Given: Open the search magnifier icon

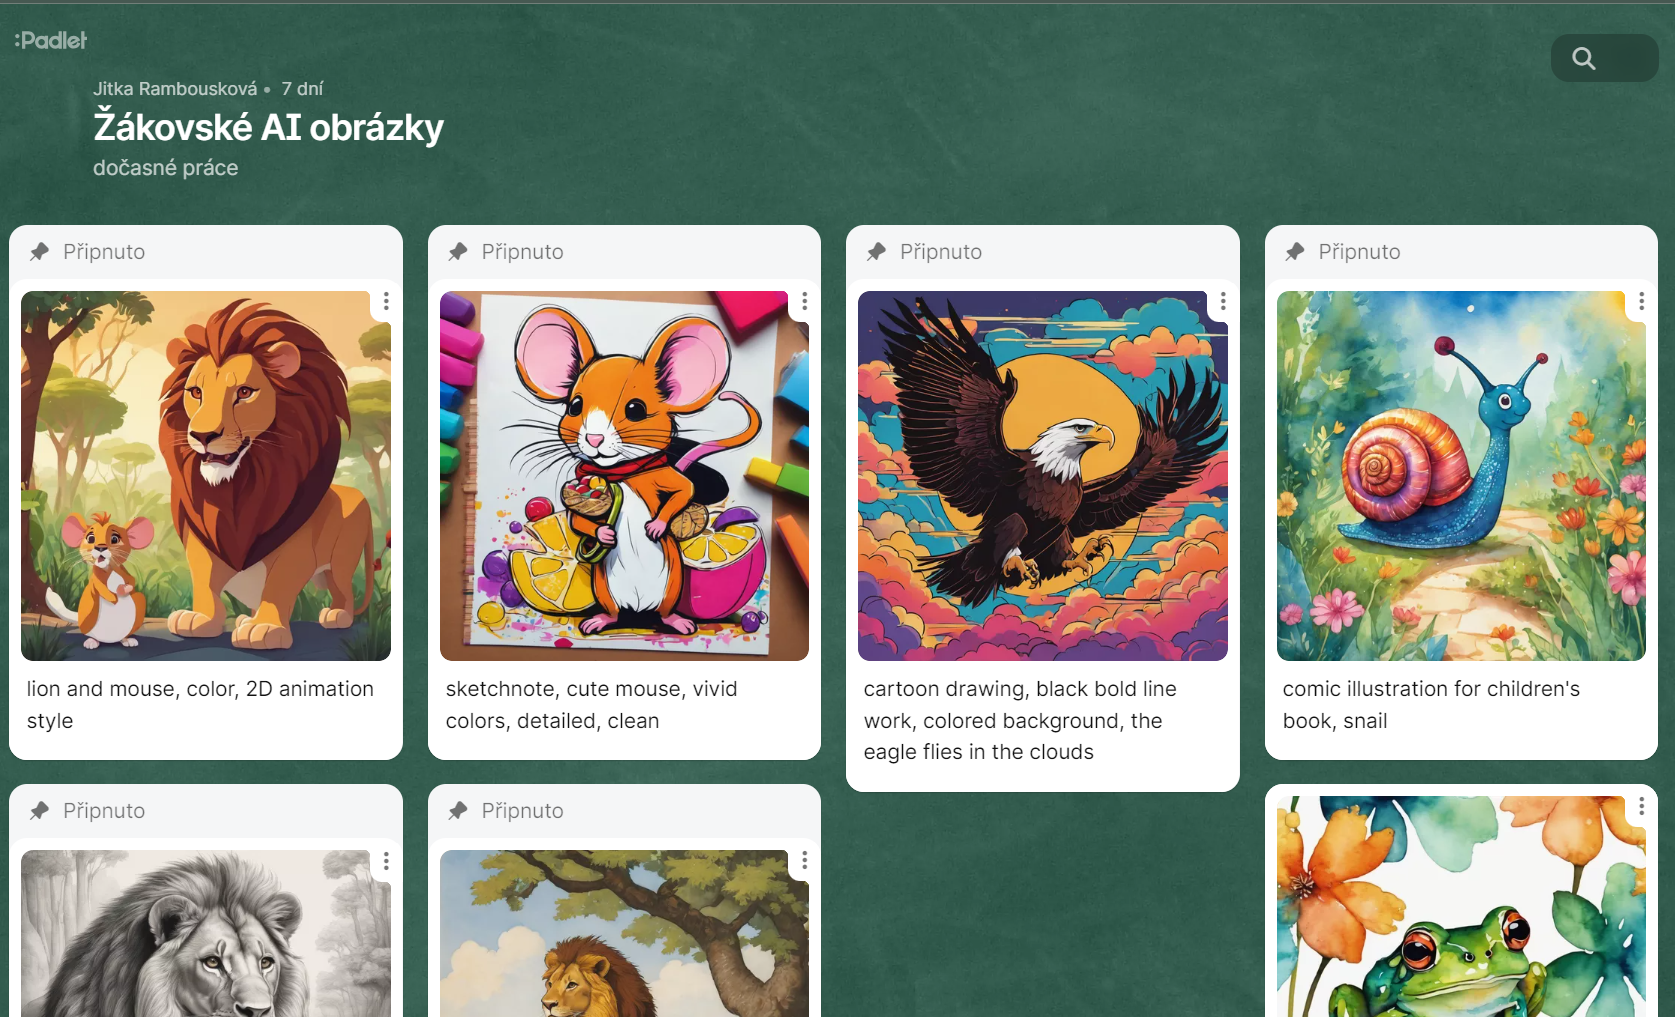Looking at the screenshot, I should pos(1583,59).
